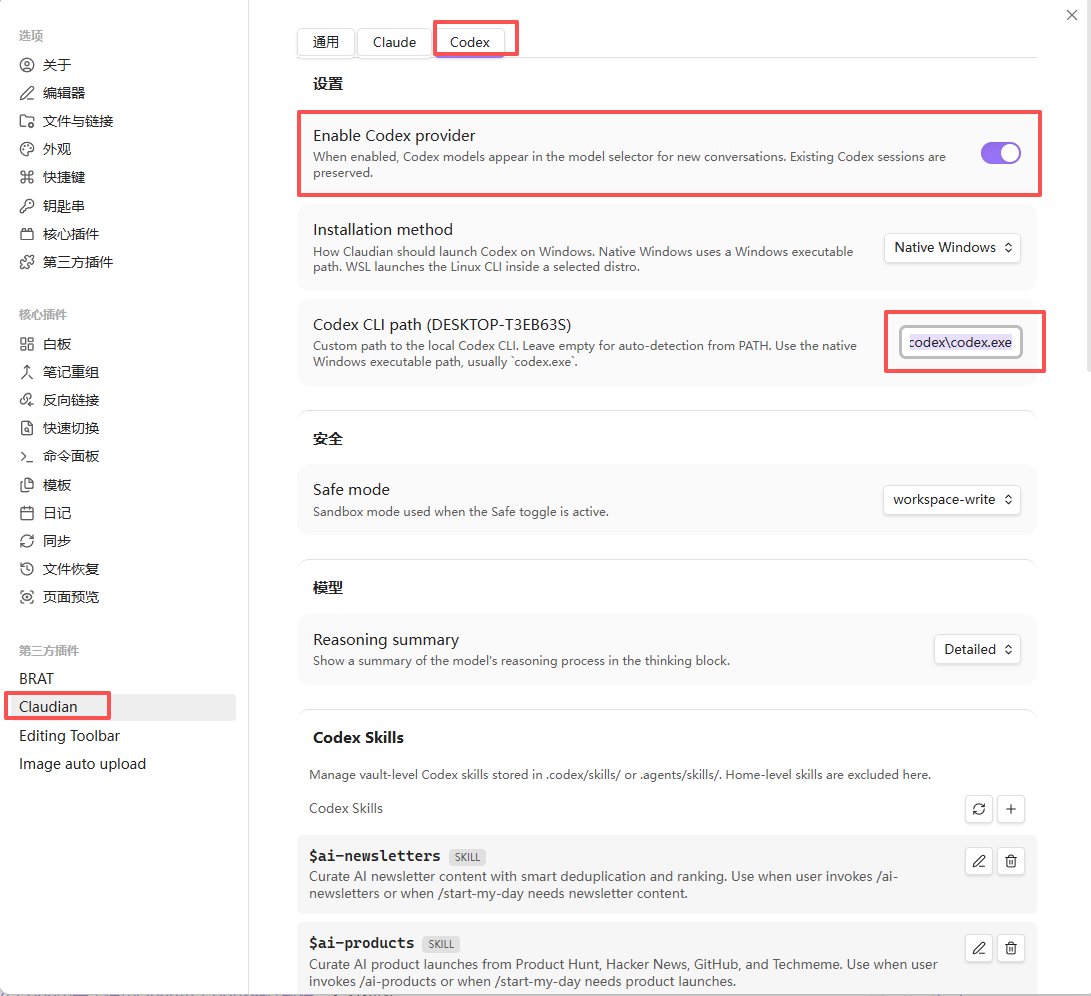Click the 钥匙串 key icon
The width and height of the screenshot is (1091, 996).
[26, 206]
